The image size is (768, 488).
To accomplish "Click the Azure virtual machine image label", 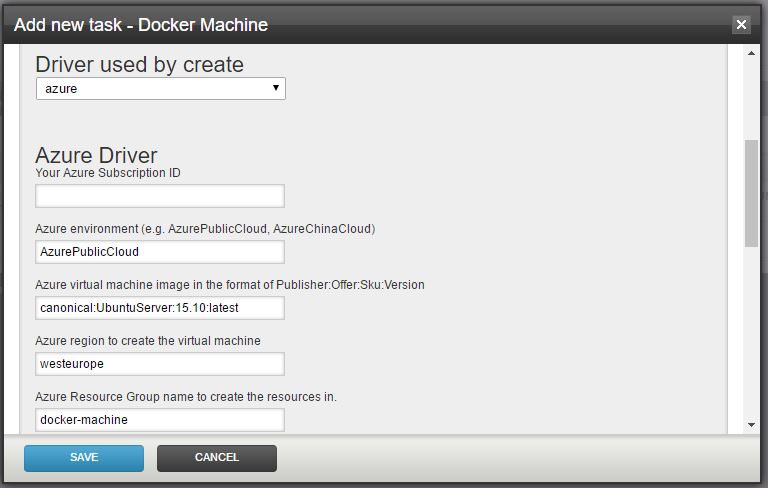I will click(x=230, y=285).
